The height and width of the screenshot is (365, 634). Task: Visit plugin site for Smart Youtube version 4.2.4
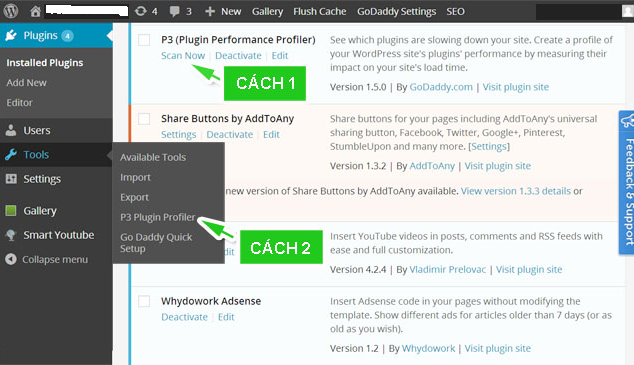tap(529, 269)
